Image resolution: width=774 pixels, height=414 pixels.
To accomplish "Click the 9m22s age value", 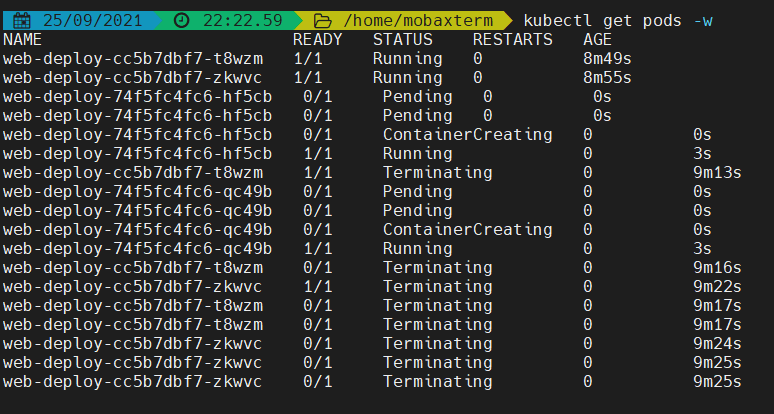I will 717,286.
